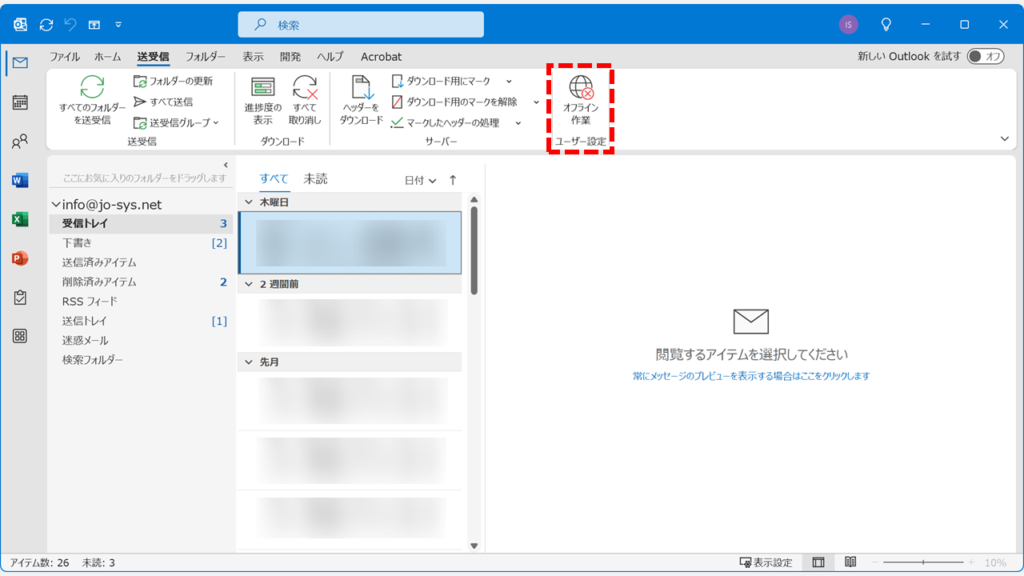The height and width of the screenshot is (576, 1024).
Task: Click the sync icon in title bar
Action: coord(46,25)
